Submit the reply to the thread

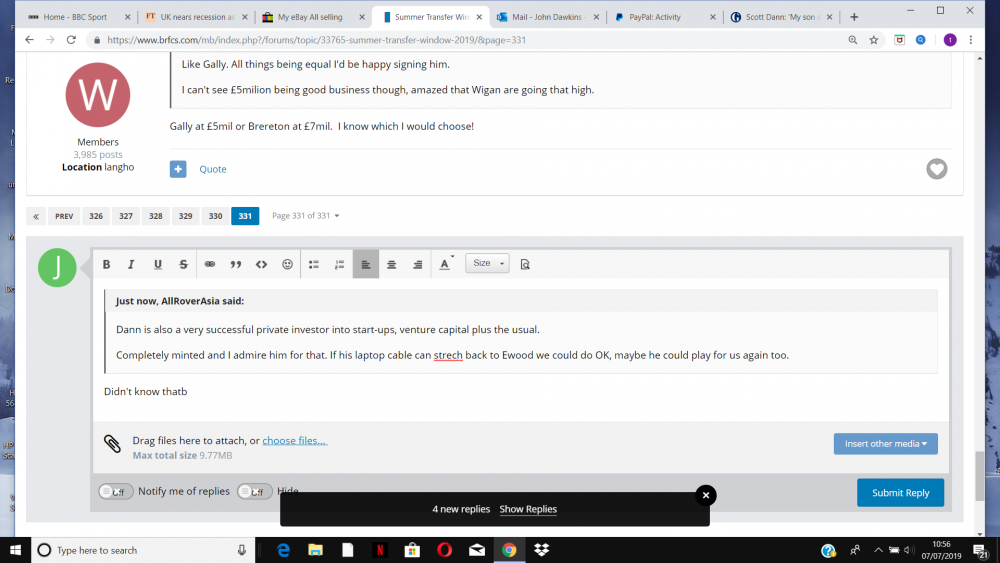tap(900, 492)
